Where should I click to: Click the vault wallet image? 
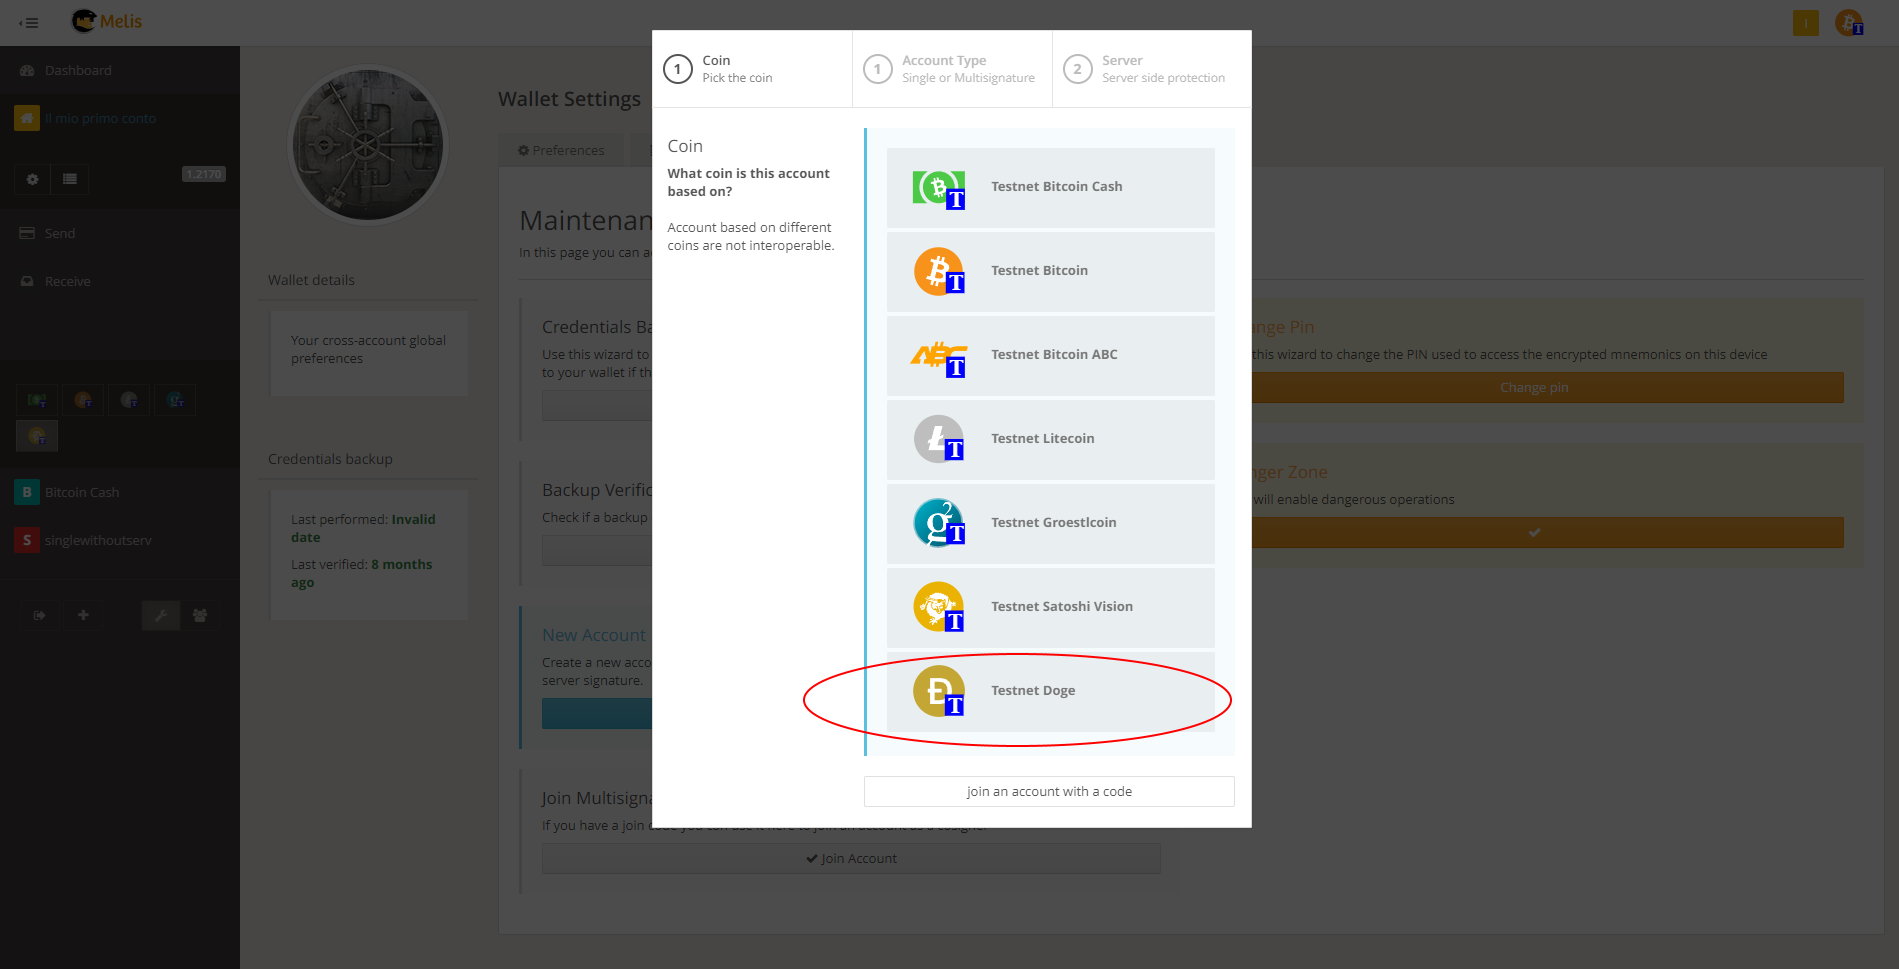click(x=368, y=145)
